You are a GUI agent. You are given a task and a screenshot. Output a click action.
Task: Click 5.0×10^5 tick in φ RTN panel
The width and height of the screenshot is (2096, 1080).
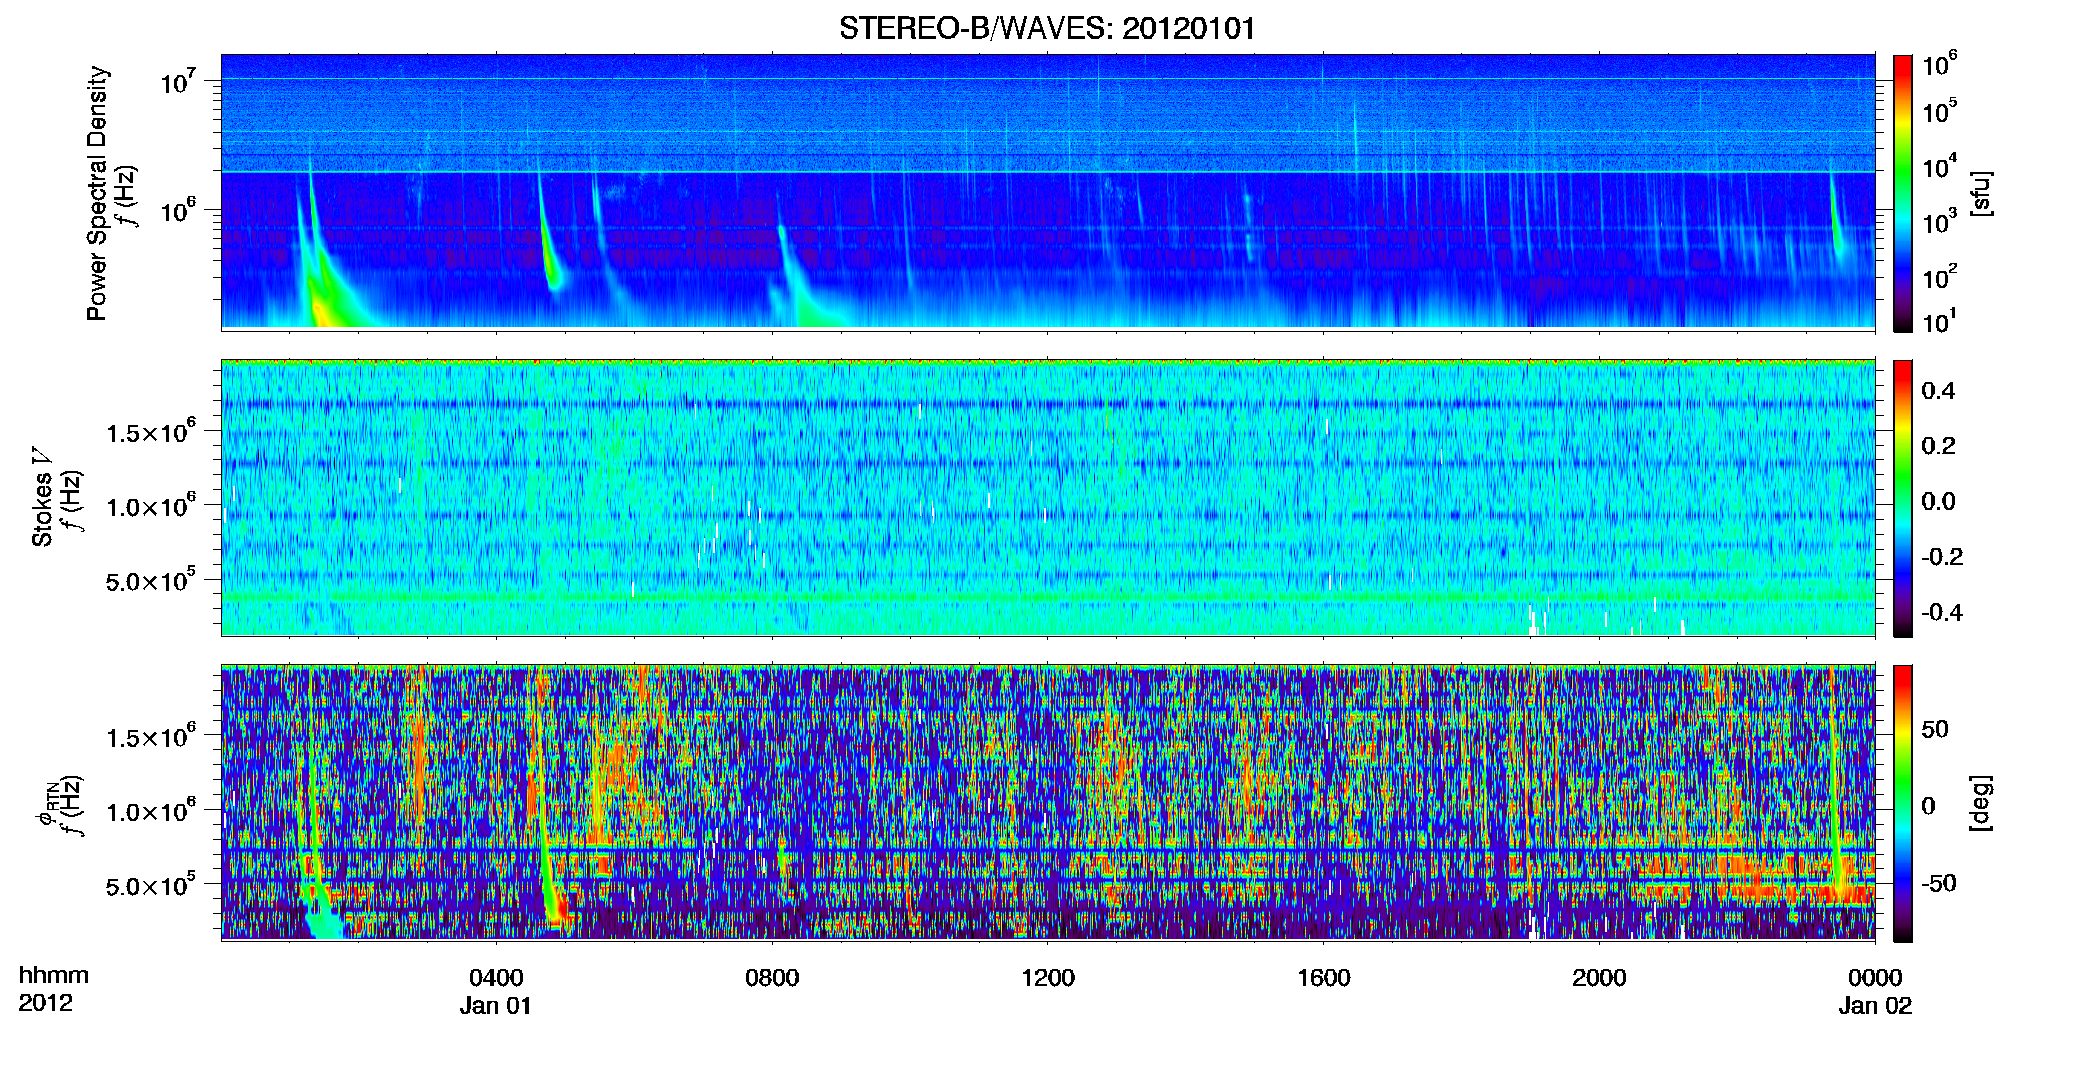151,885
